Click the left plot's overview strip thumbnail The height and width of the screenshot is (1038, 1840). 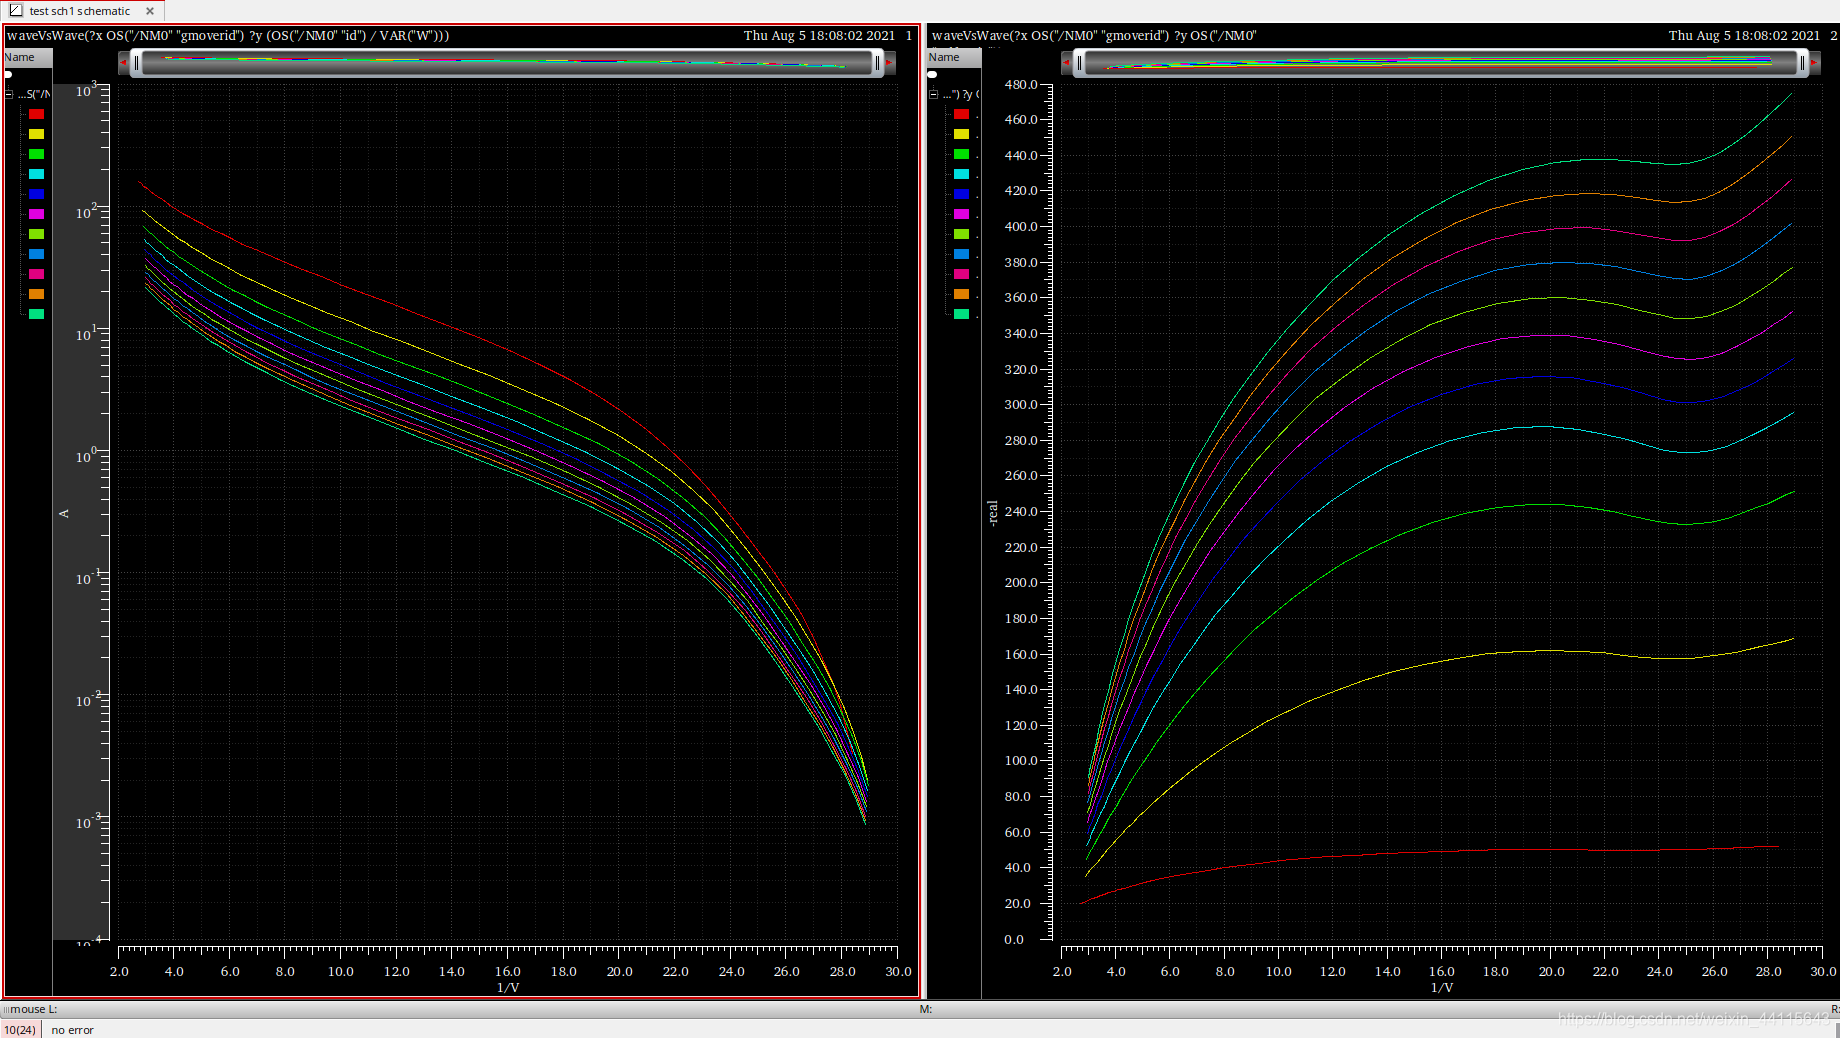click(507, 63)
